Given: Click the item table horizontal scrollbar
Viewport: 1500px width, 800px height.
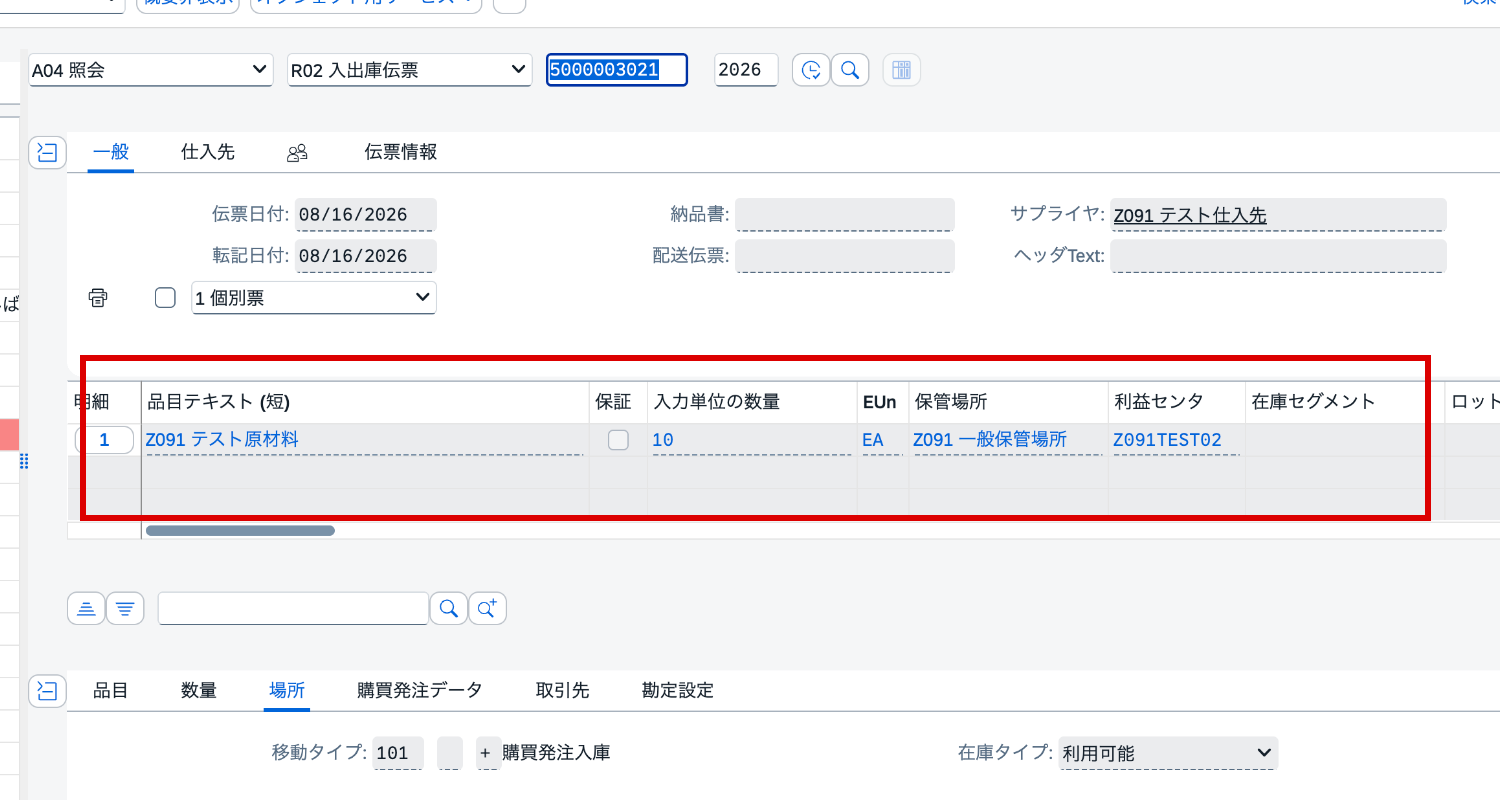Looking at the screenshot, I should pyautogui.click(x=240, y=531).
